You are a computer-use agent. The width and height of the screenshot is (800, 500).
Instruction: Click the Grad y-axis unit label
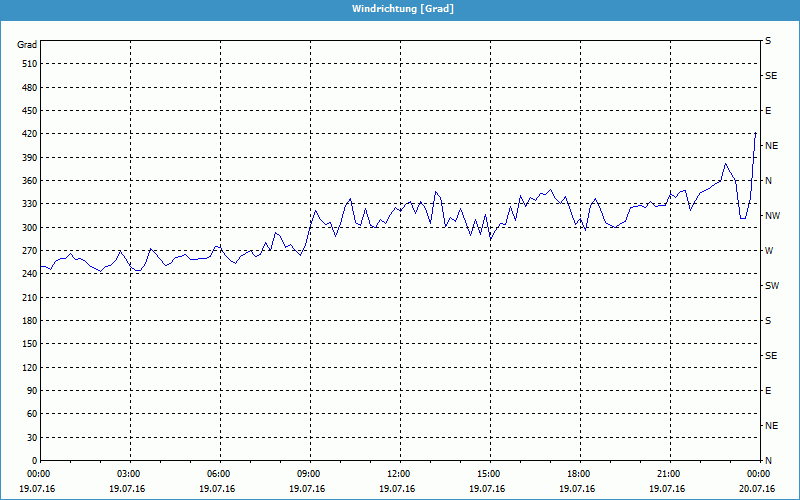(27, 45)
